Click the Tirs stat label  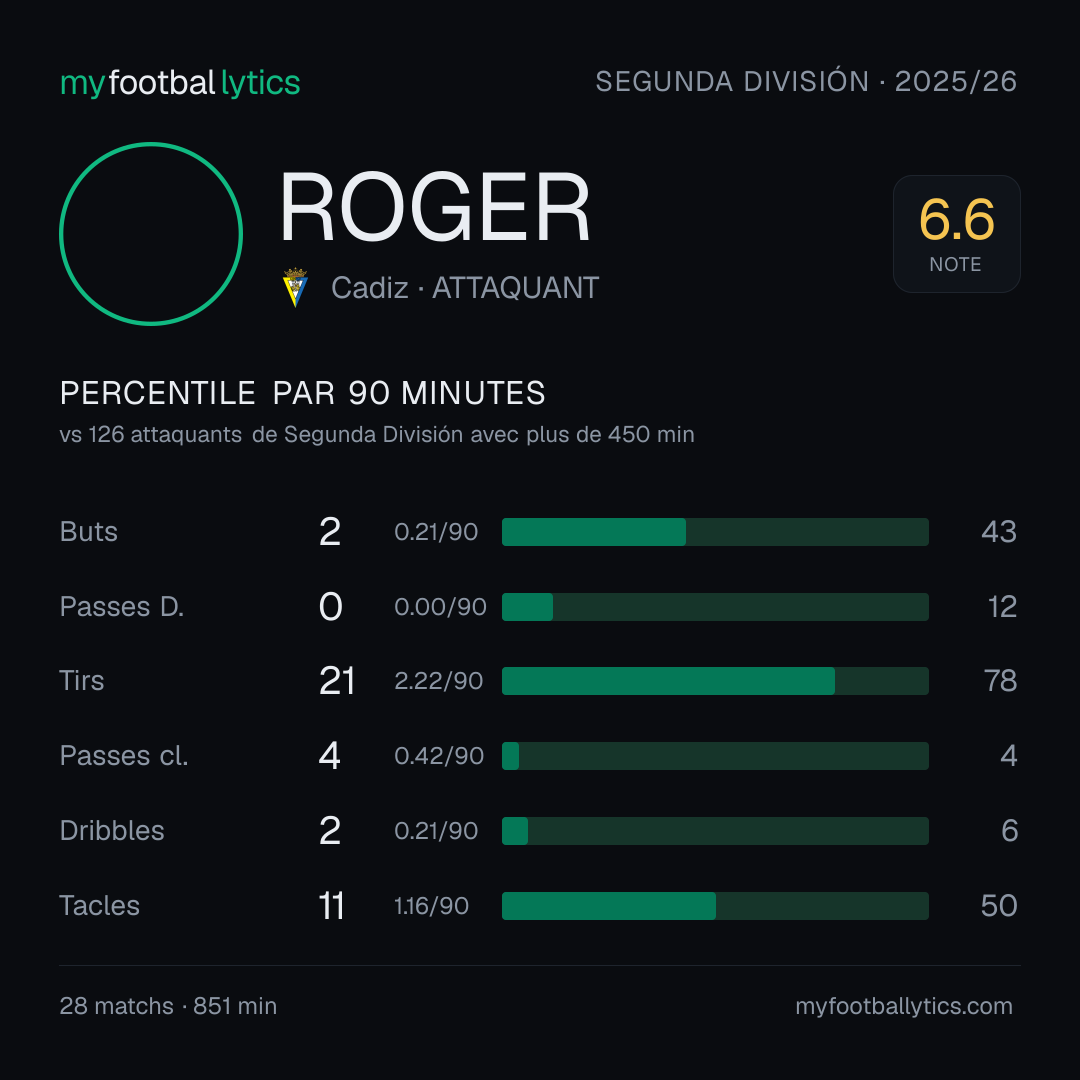pyautogui.click(x=82, y=681)
